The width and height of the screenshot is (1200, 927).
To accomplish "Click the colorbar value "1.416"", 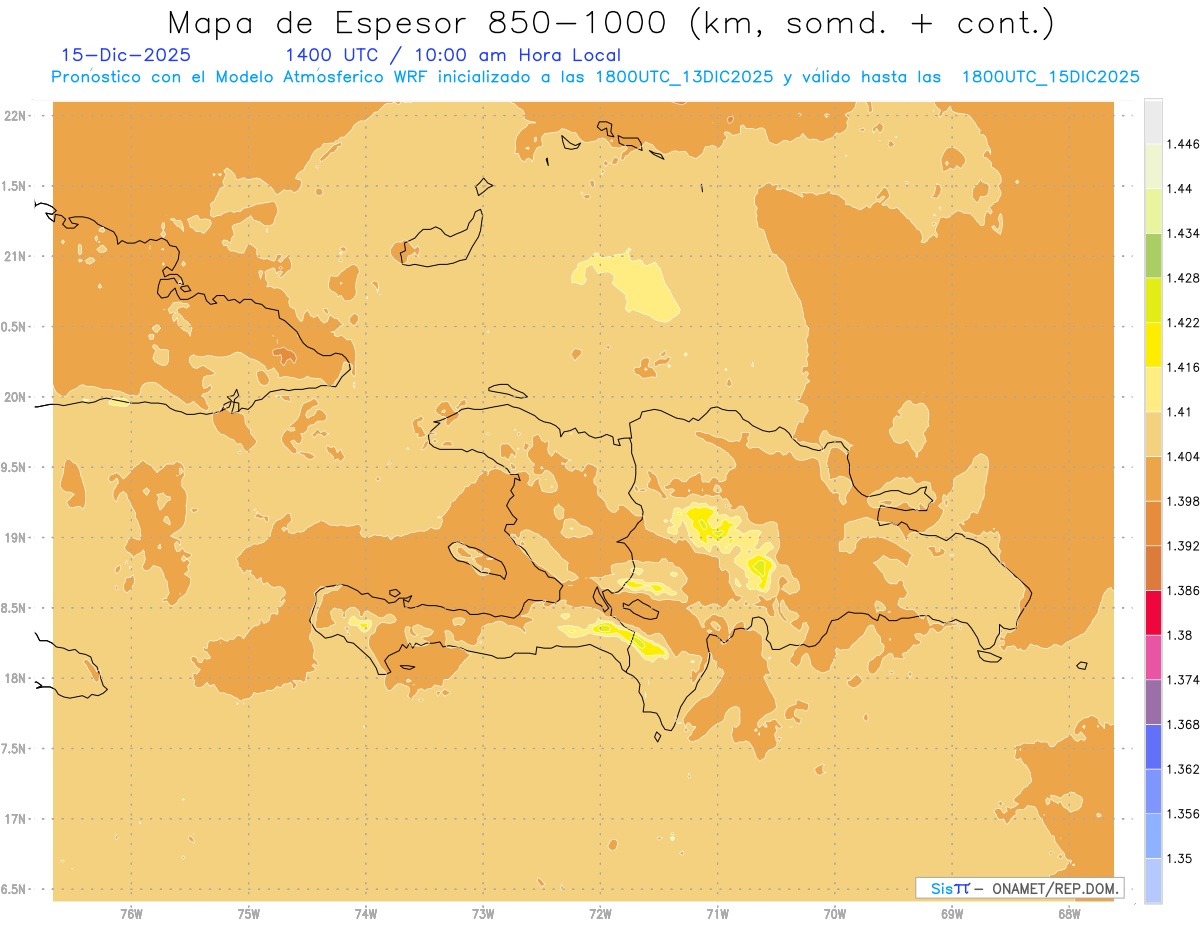I will (x=1183, y=367).
